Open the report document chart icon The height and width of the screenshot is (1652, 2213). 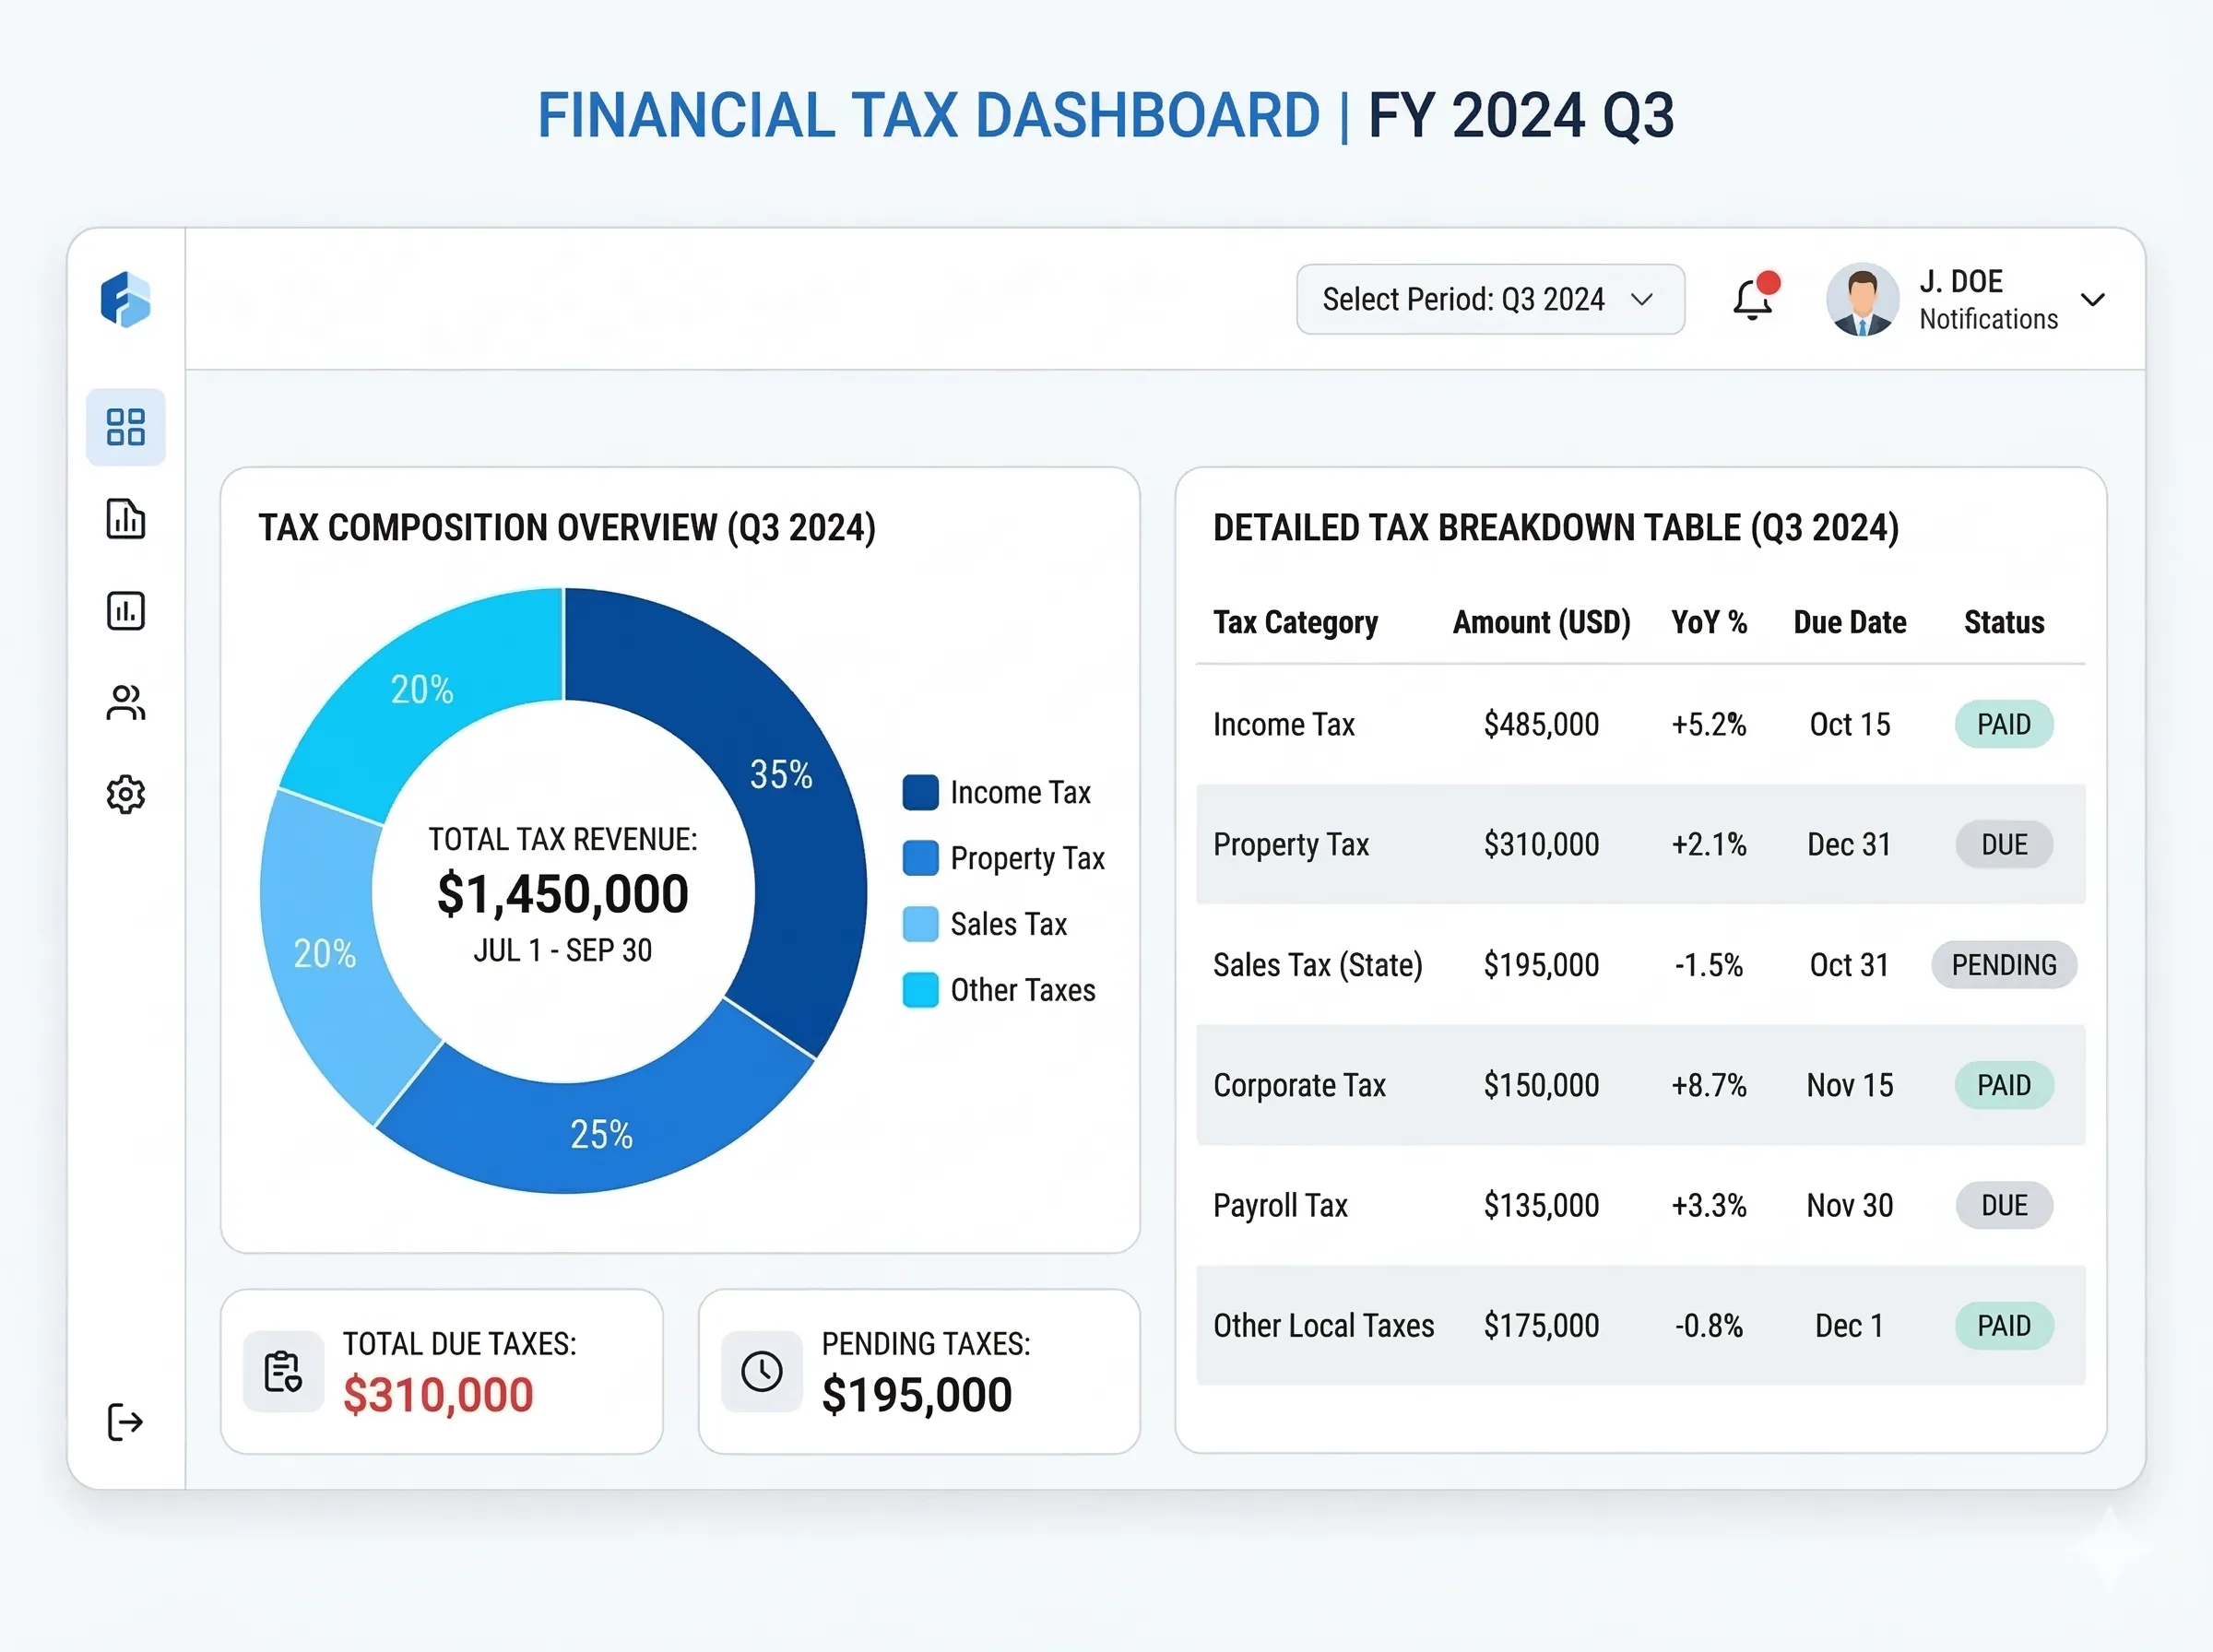coord(126,519)
